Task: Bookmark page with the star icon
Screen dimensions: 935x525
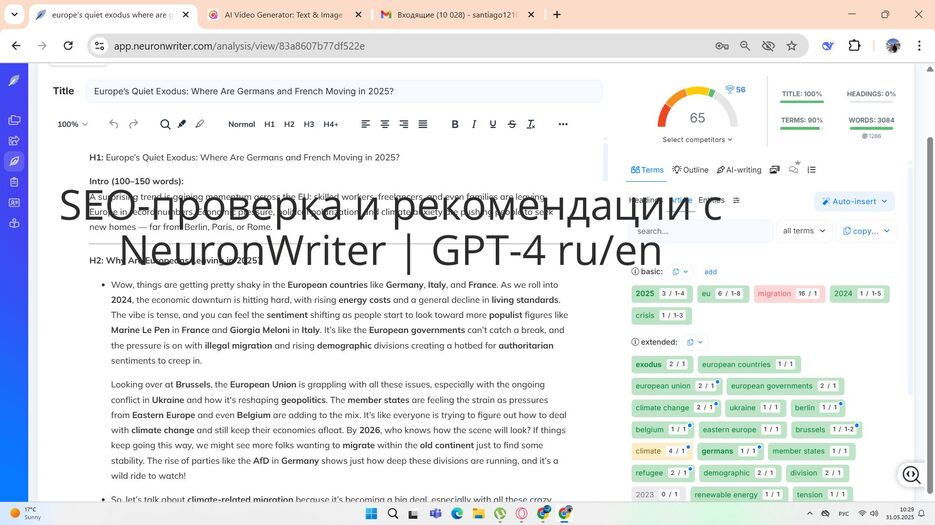Action: pyautogui.click(x=791, y=46)
